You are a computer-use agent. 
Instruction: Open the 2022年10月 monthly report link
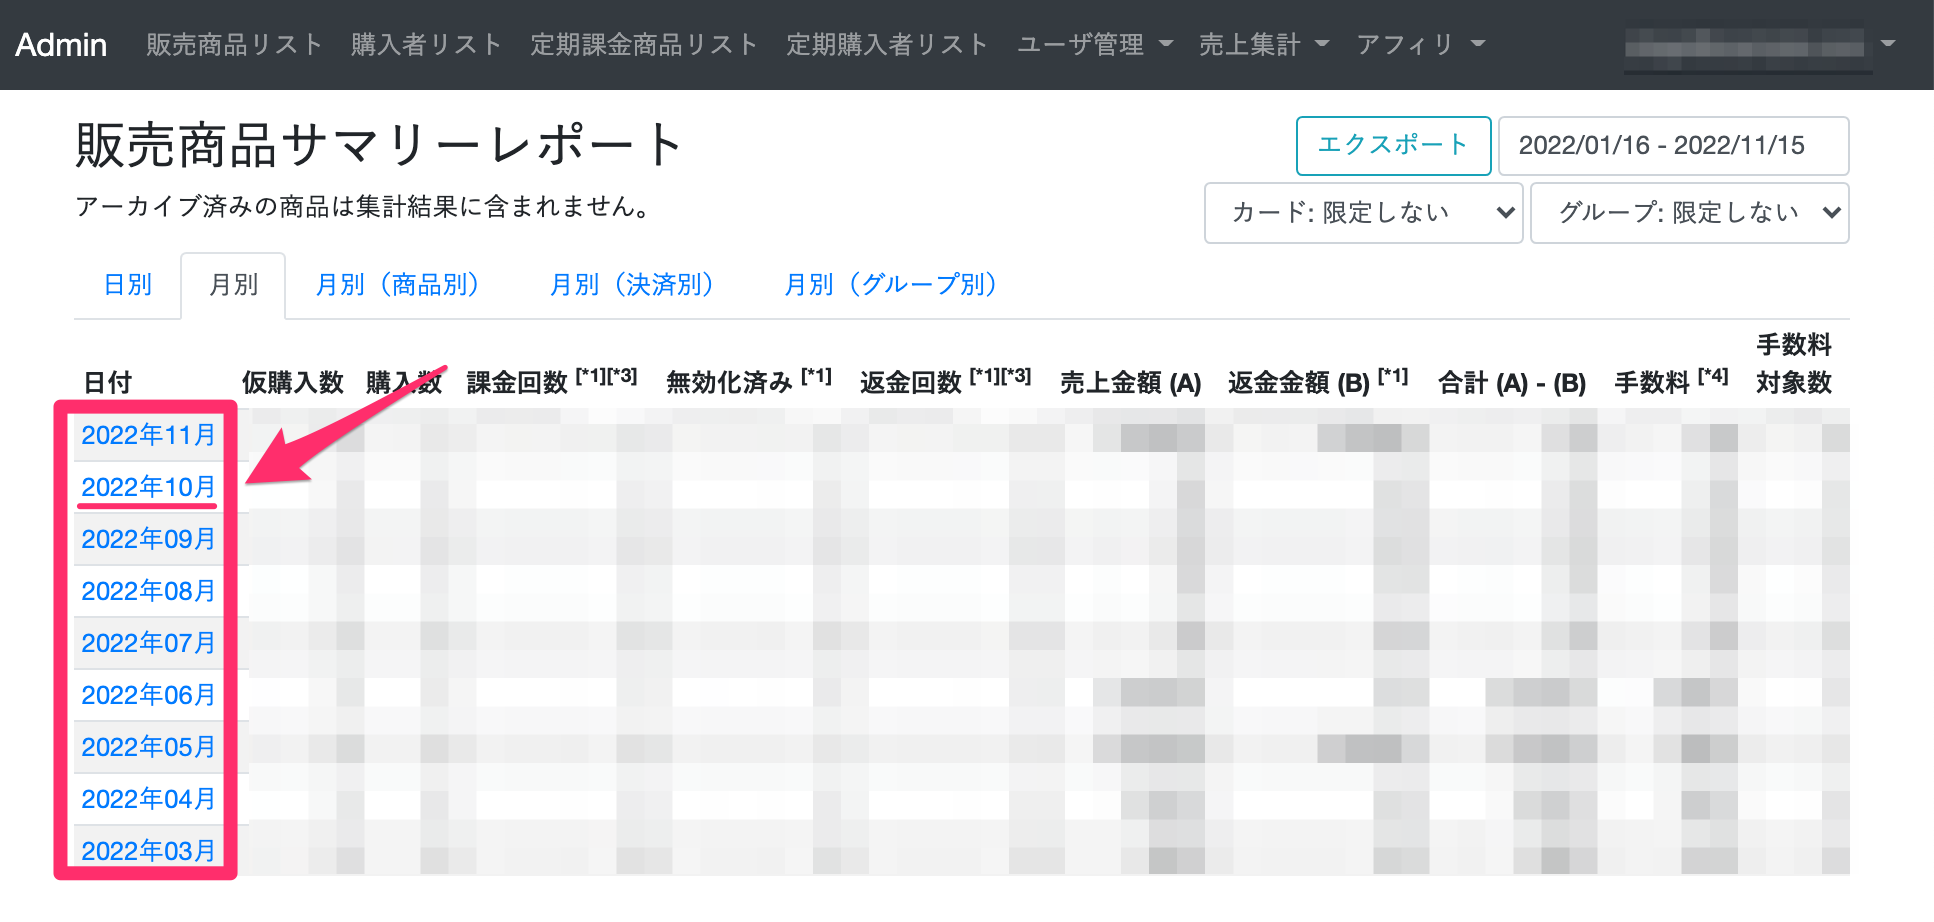point(148,487)
